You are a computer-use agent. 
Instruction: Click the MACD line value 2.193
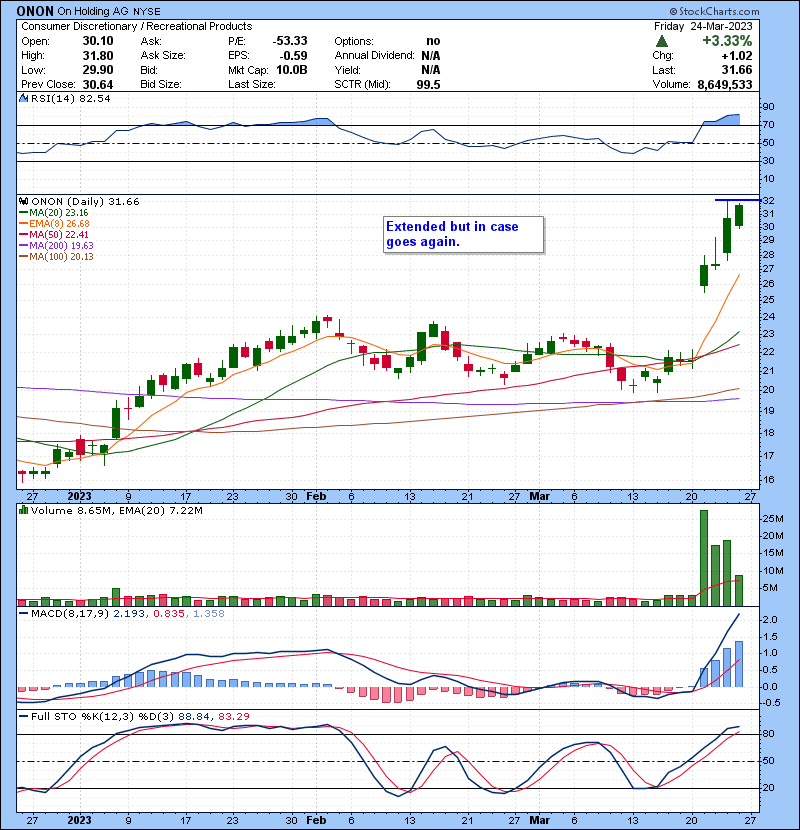129,614
